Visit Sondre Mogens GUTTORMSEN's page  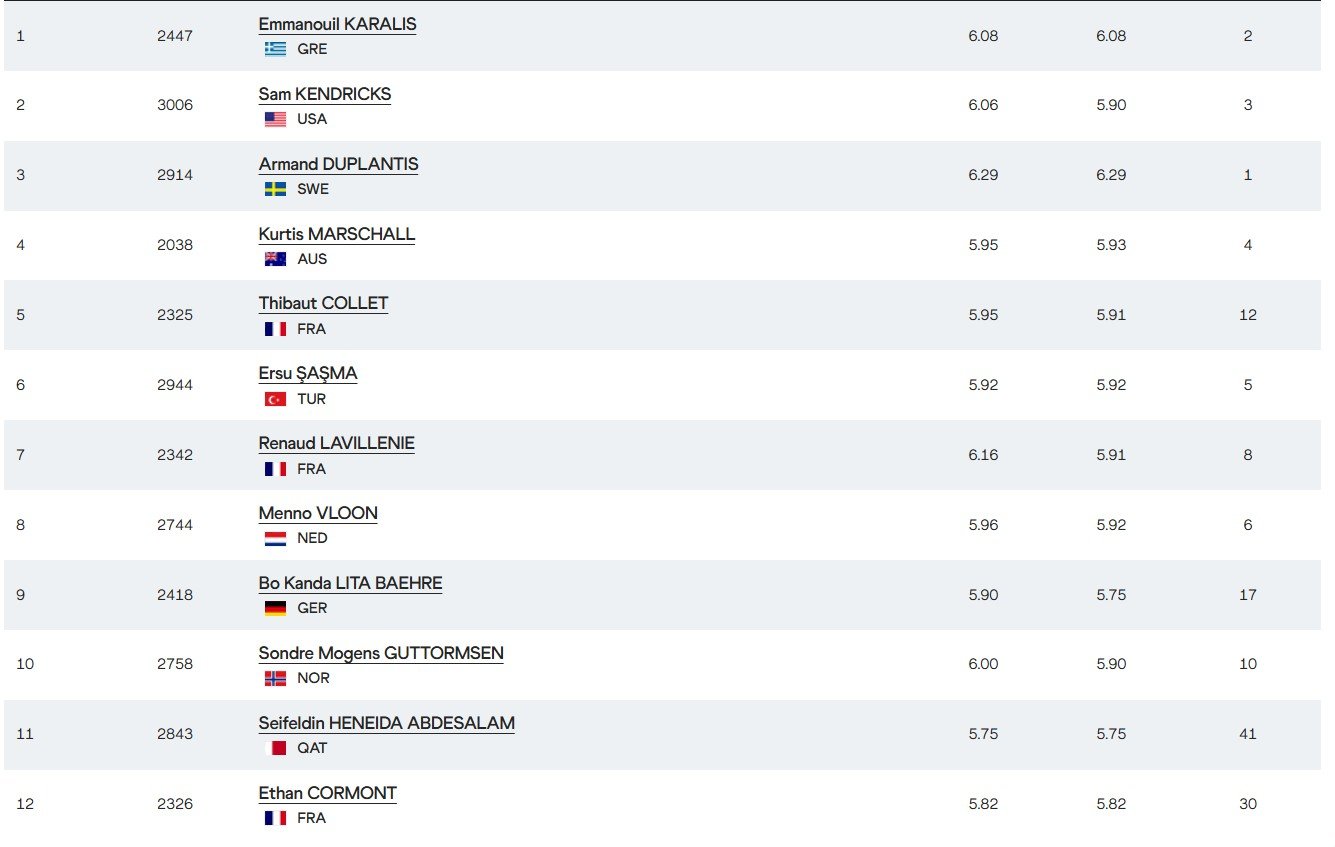pos(381,653)
